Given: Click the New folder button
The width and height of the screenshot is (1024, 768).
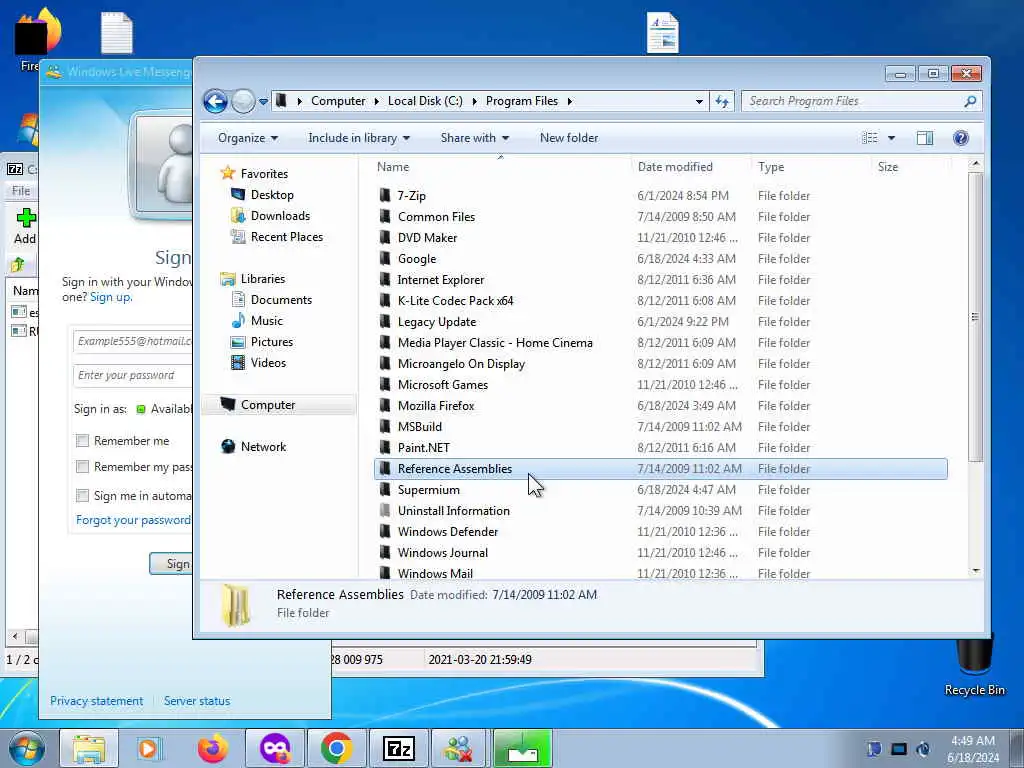Looking at the screenshot, I should click(x=569, y=138).
